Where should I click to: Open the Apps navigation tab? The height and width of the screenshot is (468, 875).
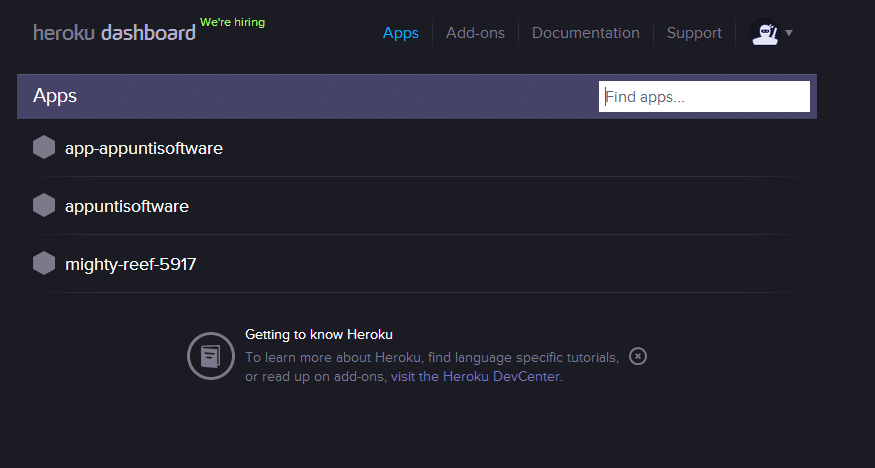coord(401,33)
